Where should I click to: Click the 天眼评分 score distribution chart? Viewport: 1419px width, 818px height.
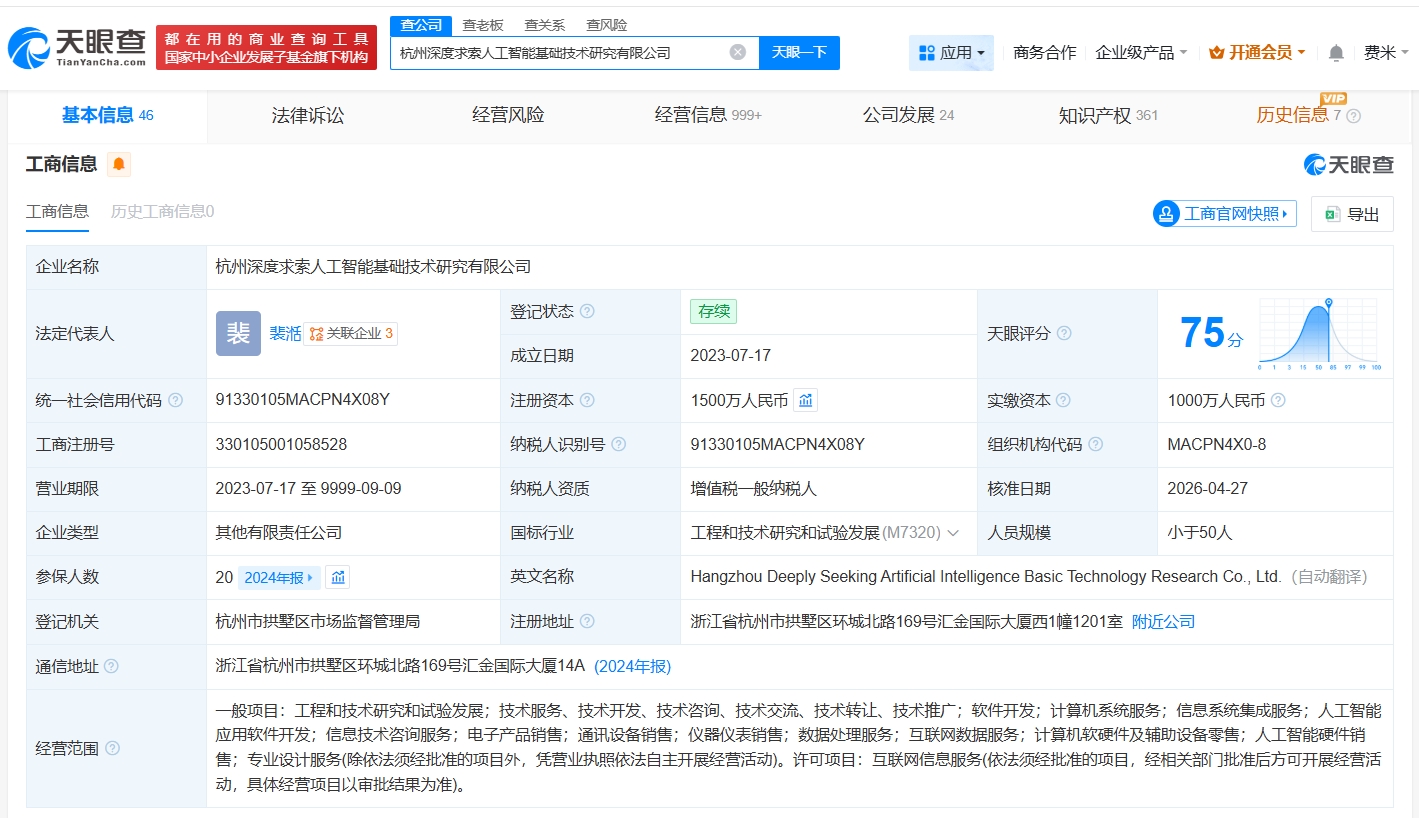1320,333
